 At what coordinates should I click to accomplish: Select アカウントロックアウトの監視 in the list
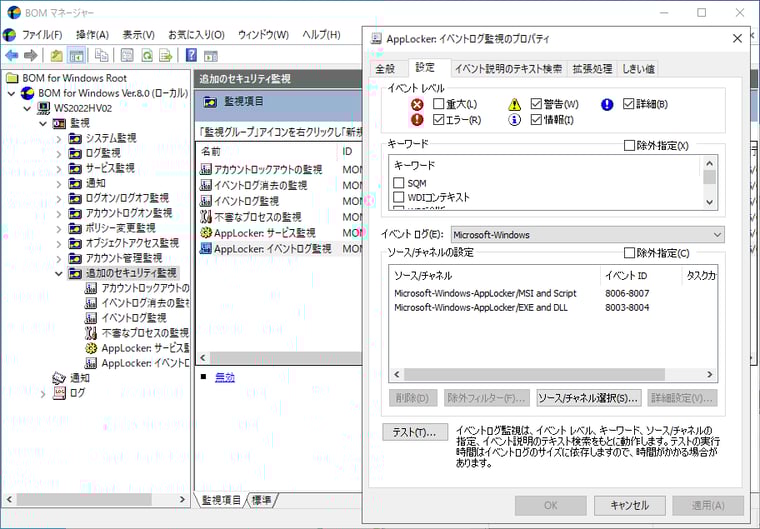(x=268, y=169)
